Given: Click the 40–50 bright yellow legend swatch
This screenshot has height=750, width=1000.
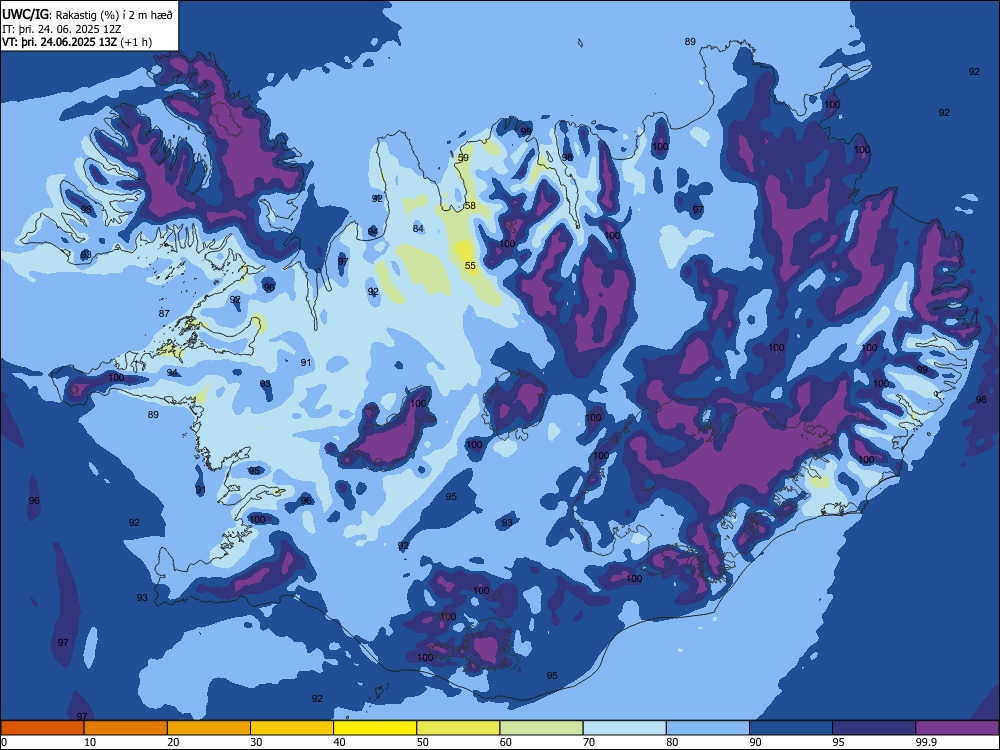Looking at the screenshot, I should (375, 728).
